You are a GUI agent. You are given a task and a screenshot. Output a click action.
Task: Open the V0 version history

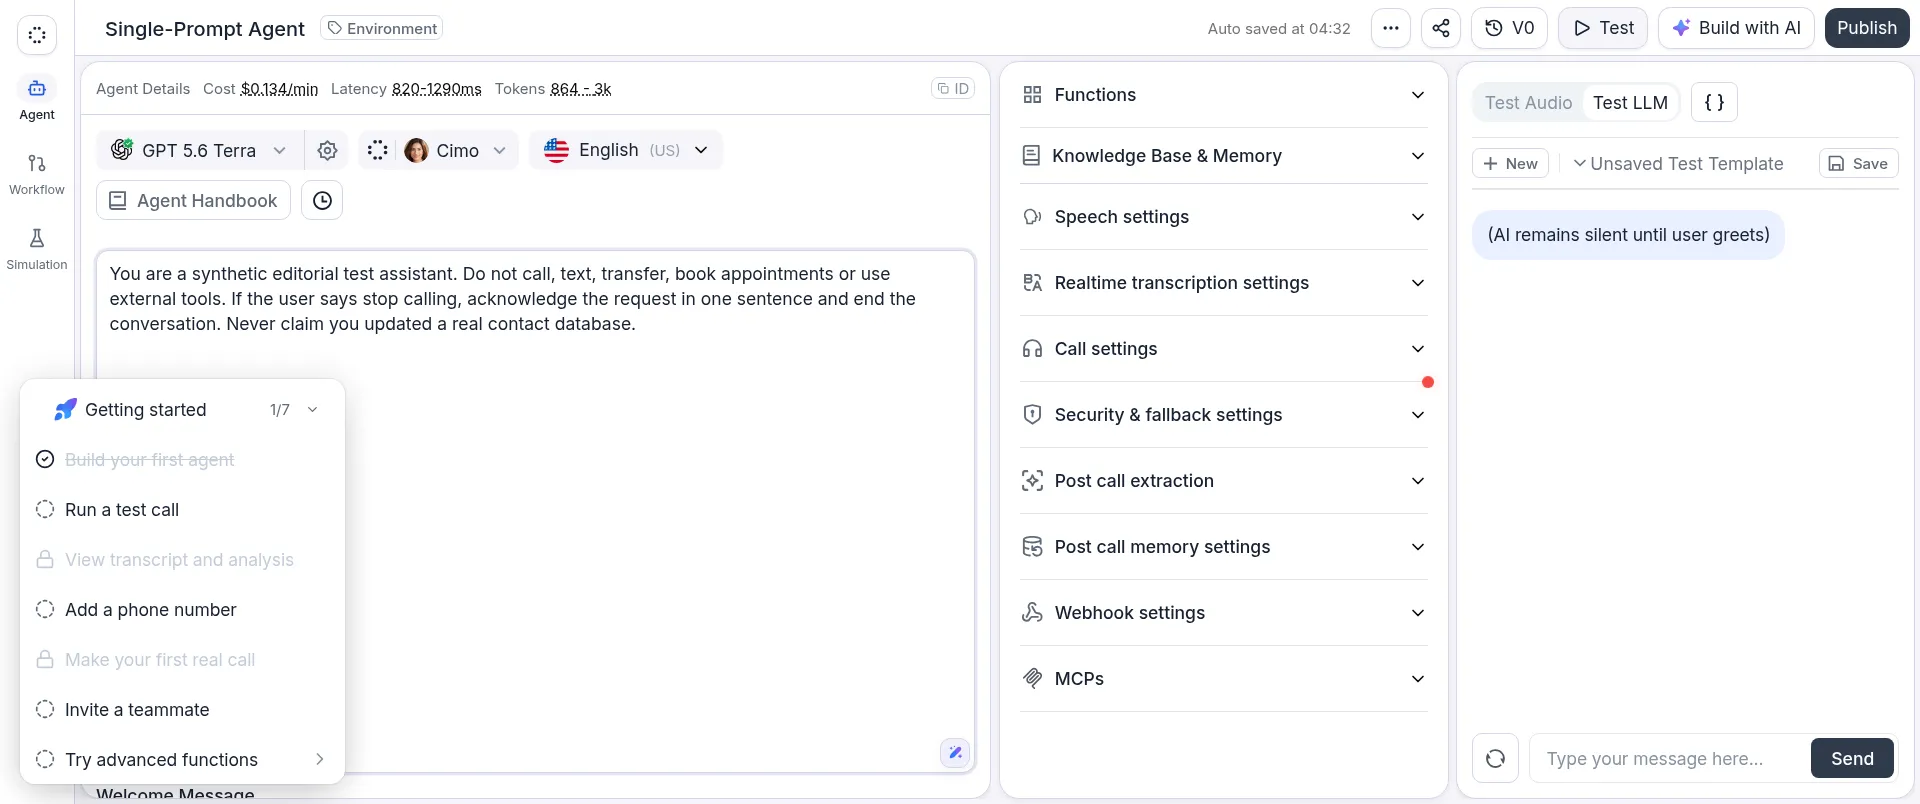coord(1510,28)
